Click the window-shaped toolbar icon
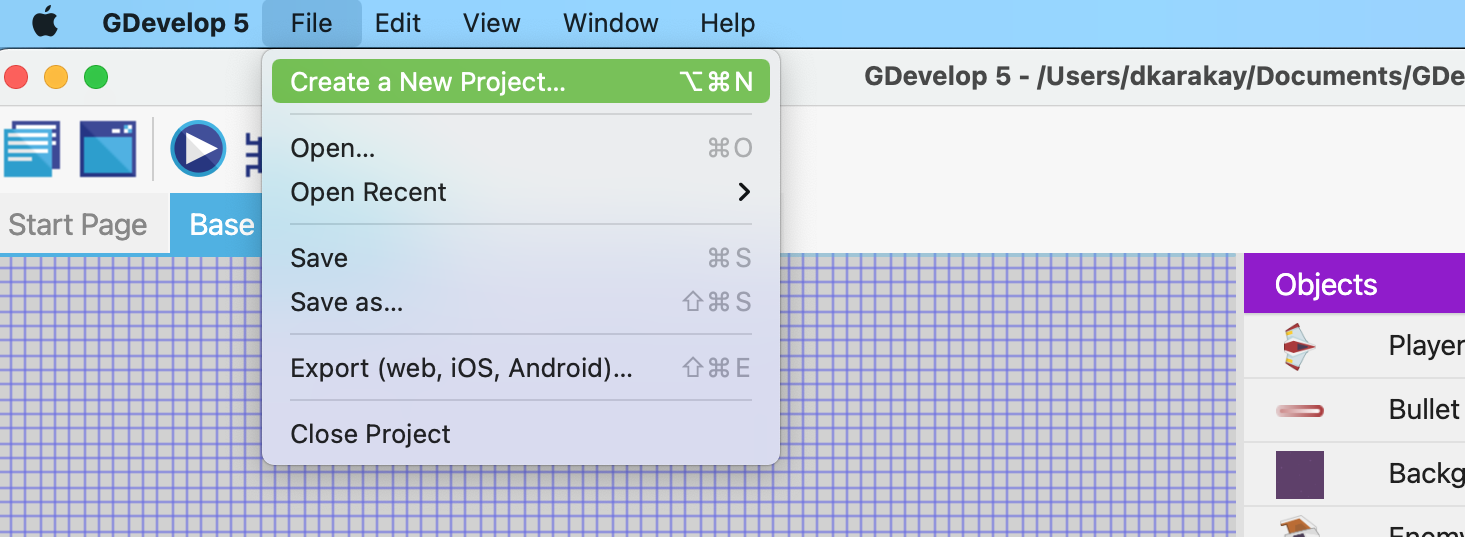 click(107, 149)
